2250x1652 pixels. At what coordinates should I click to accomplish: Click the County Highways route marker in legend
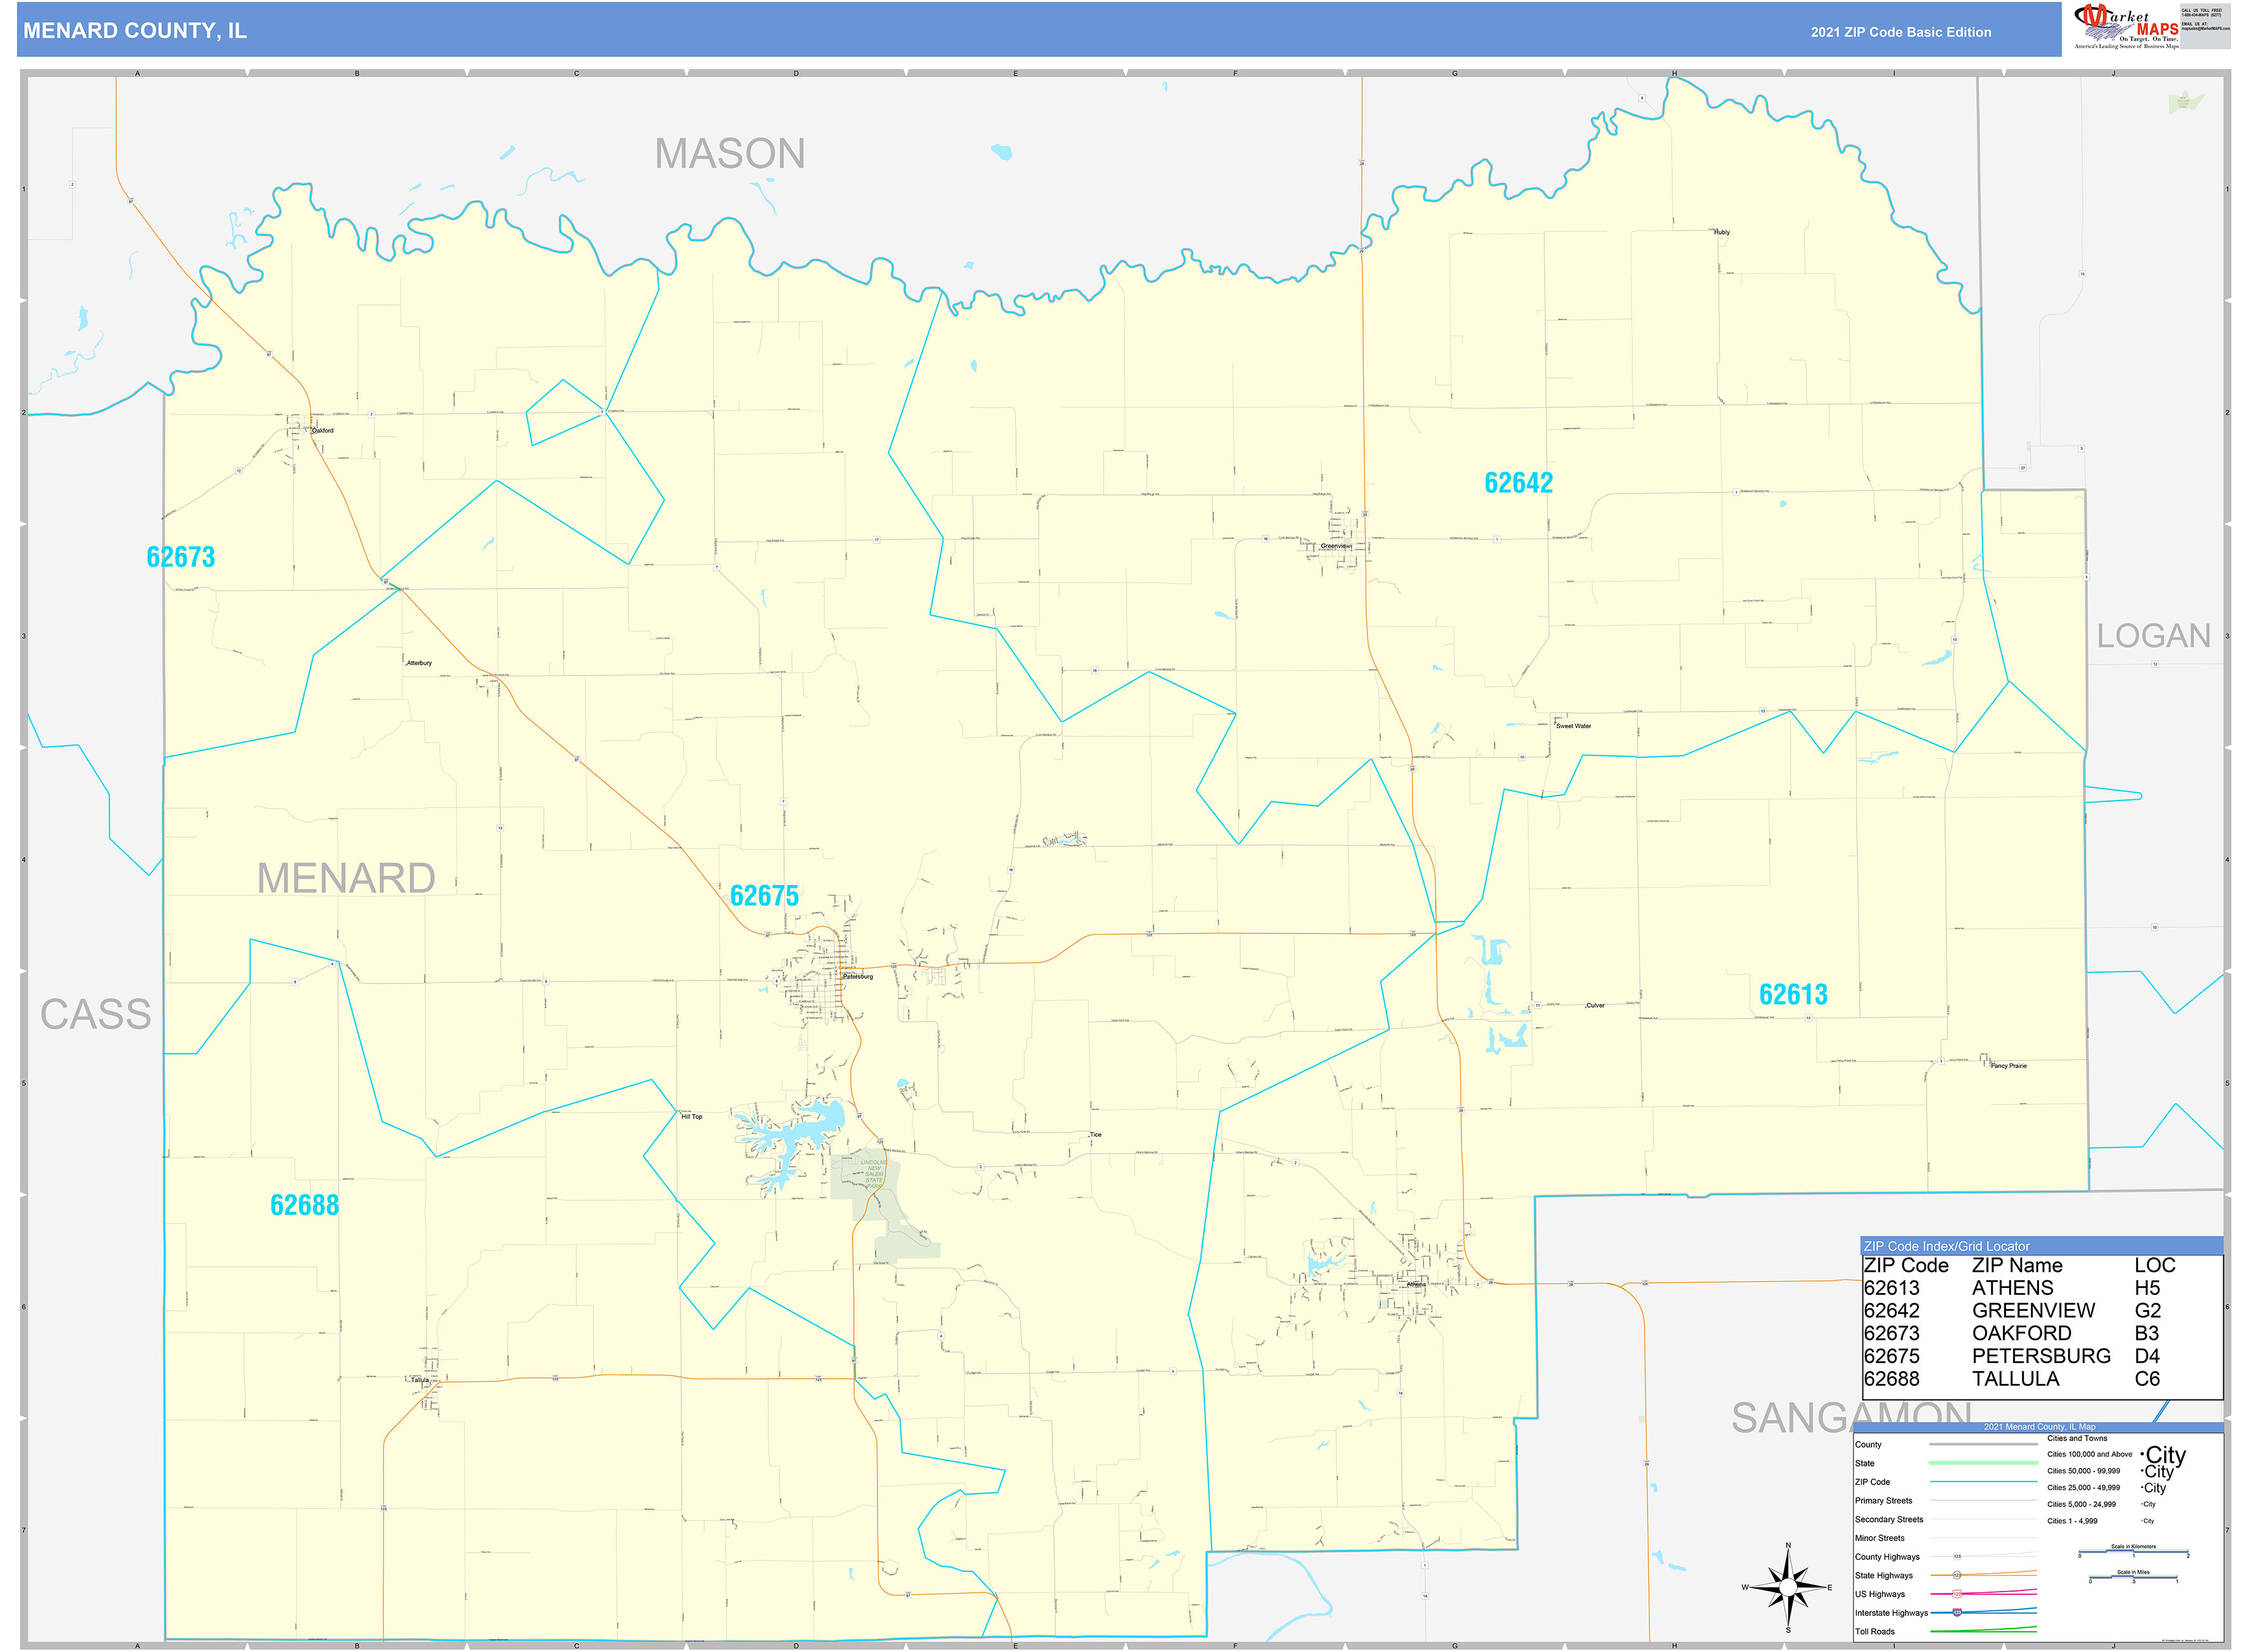coord(1957,1556)
